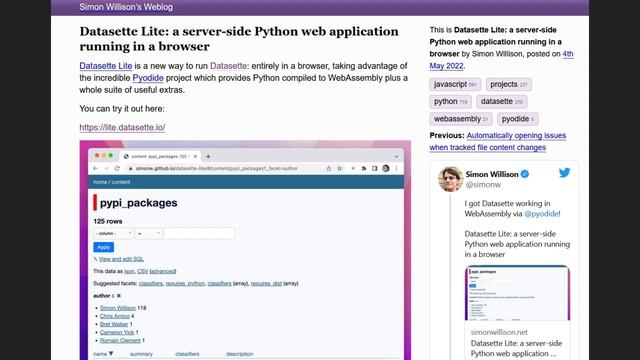640x360 pixels.
Task: Click simonwillison.net card link text
Action: (499, 332)
